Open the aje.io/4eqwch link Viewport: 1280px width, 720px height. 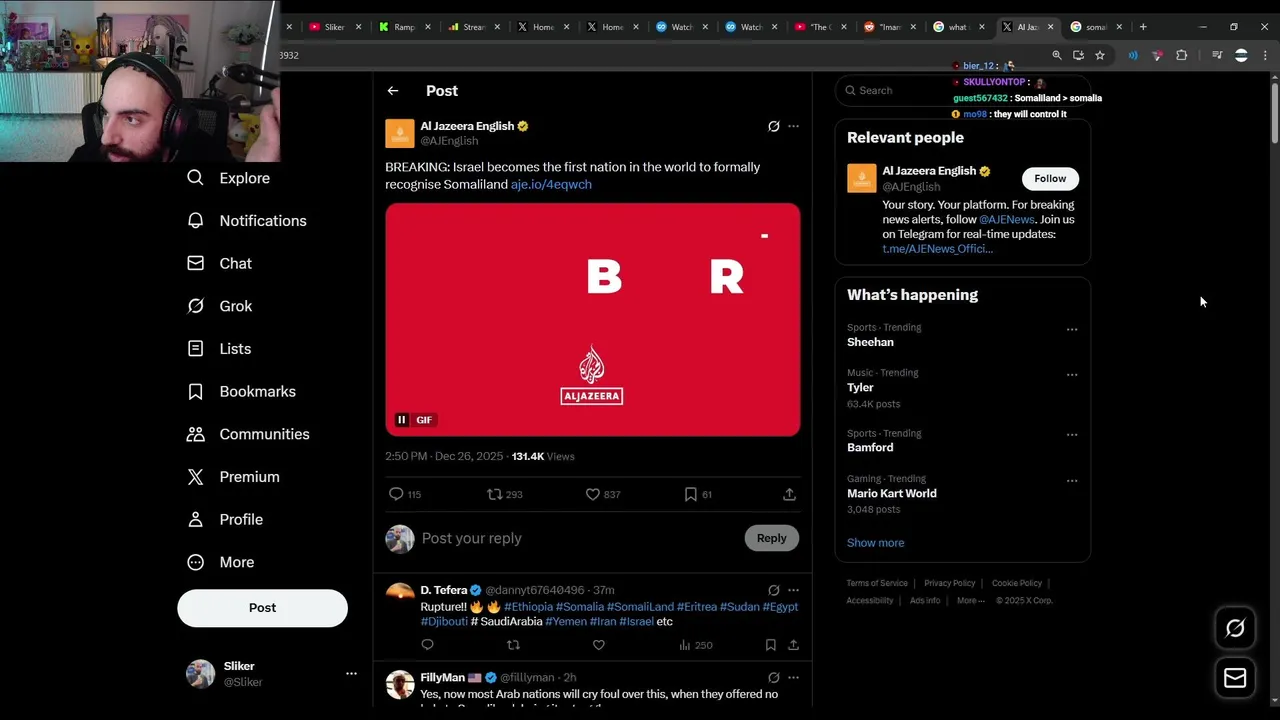click(551, 185)
